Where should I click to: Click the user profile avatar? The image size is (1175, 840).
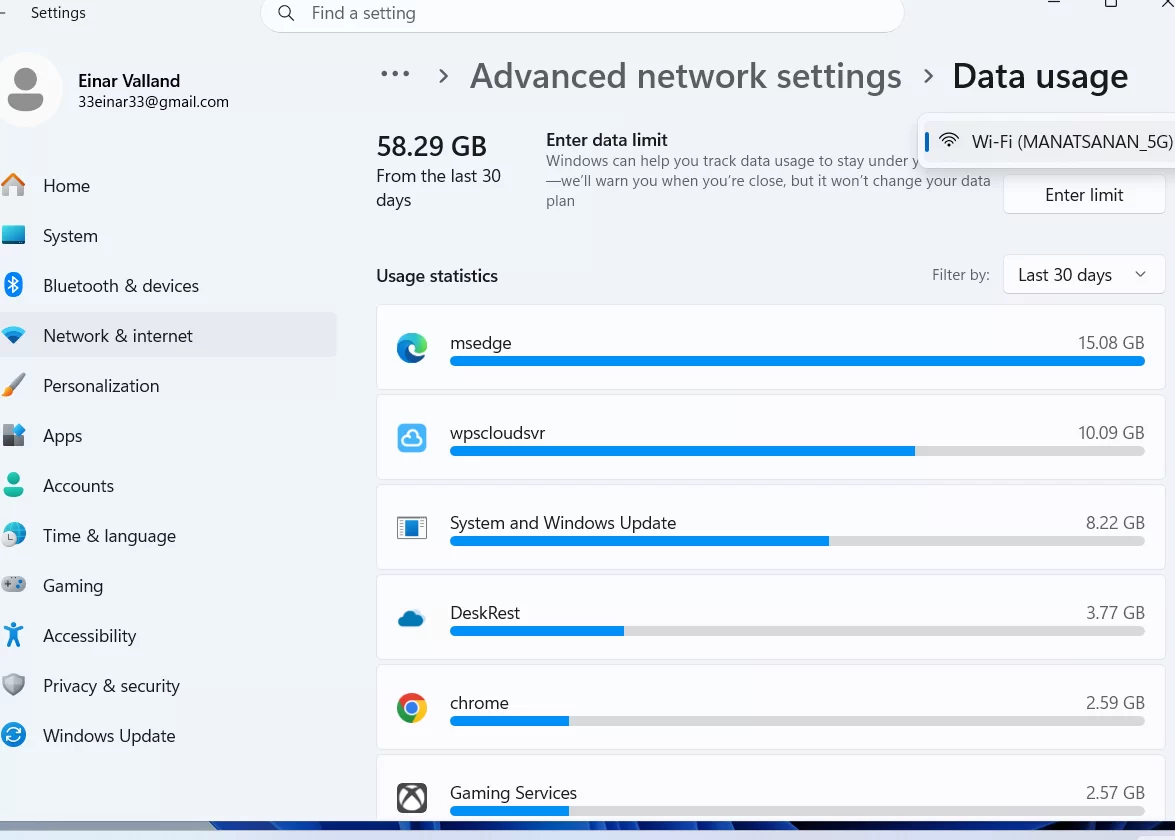[26, 89]
